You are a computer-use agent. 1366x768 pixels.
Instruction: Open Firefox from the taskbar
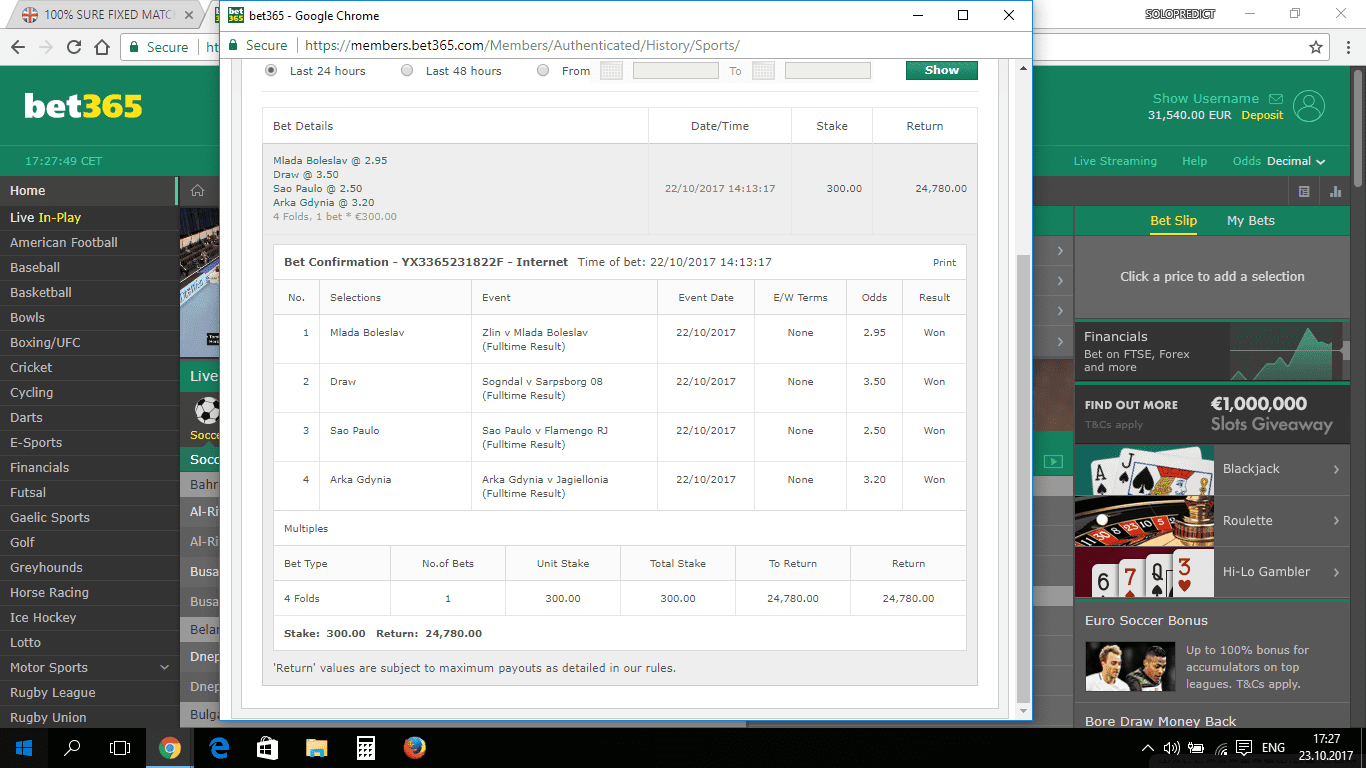414,747
